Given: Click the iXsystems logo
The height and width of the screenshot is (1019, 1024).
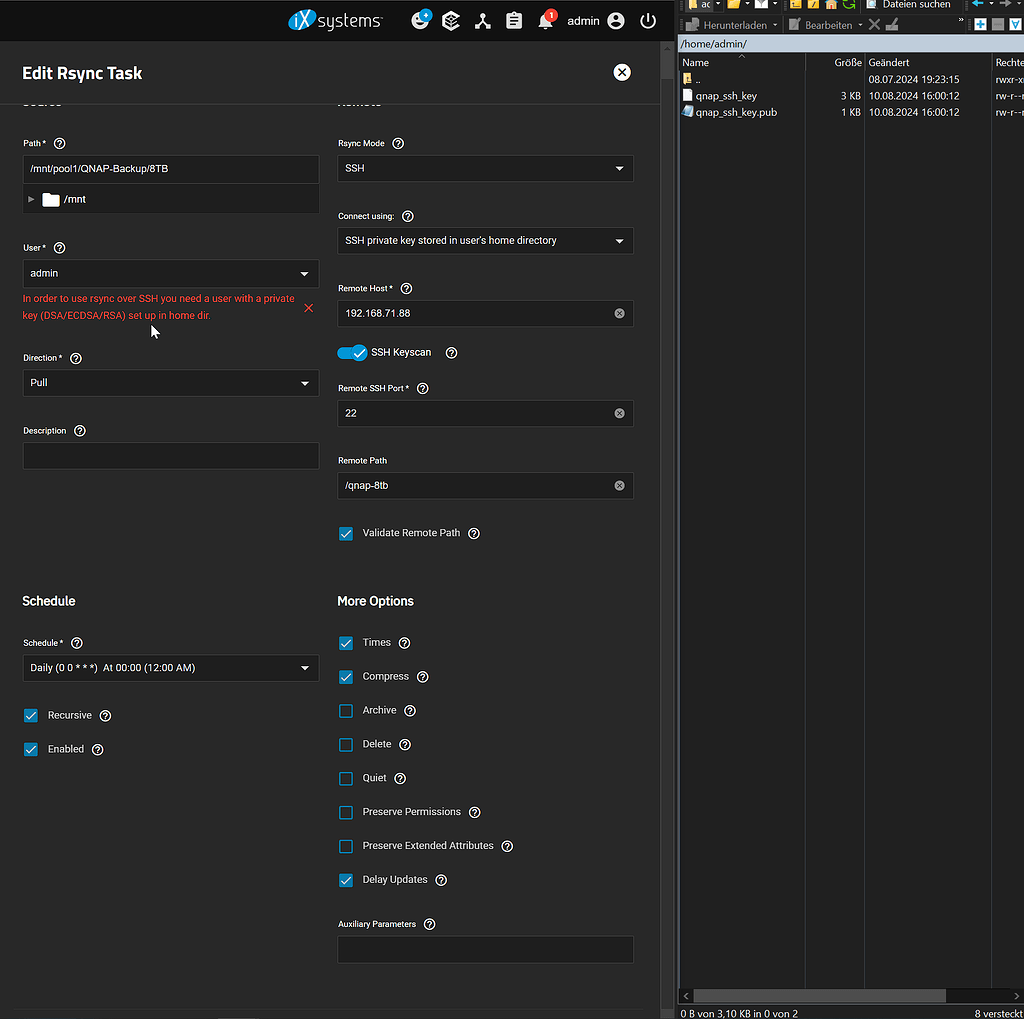Looking at the screenshot, I should 334,19.
